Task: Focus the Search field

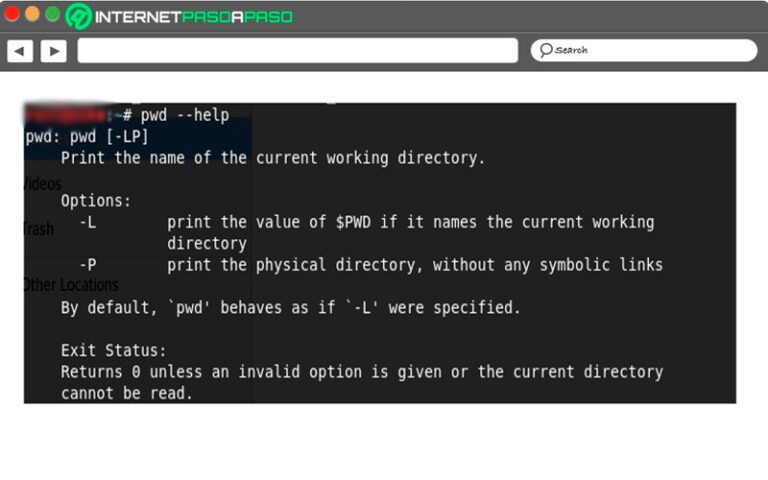Action: pyautogui.click(x=644, y=50)
